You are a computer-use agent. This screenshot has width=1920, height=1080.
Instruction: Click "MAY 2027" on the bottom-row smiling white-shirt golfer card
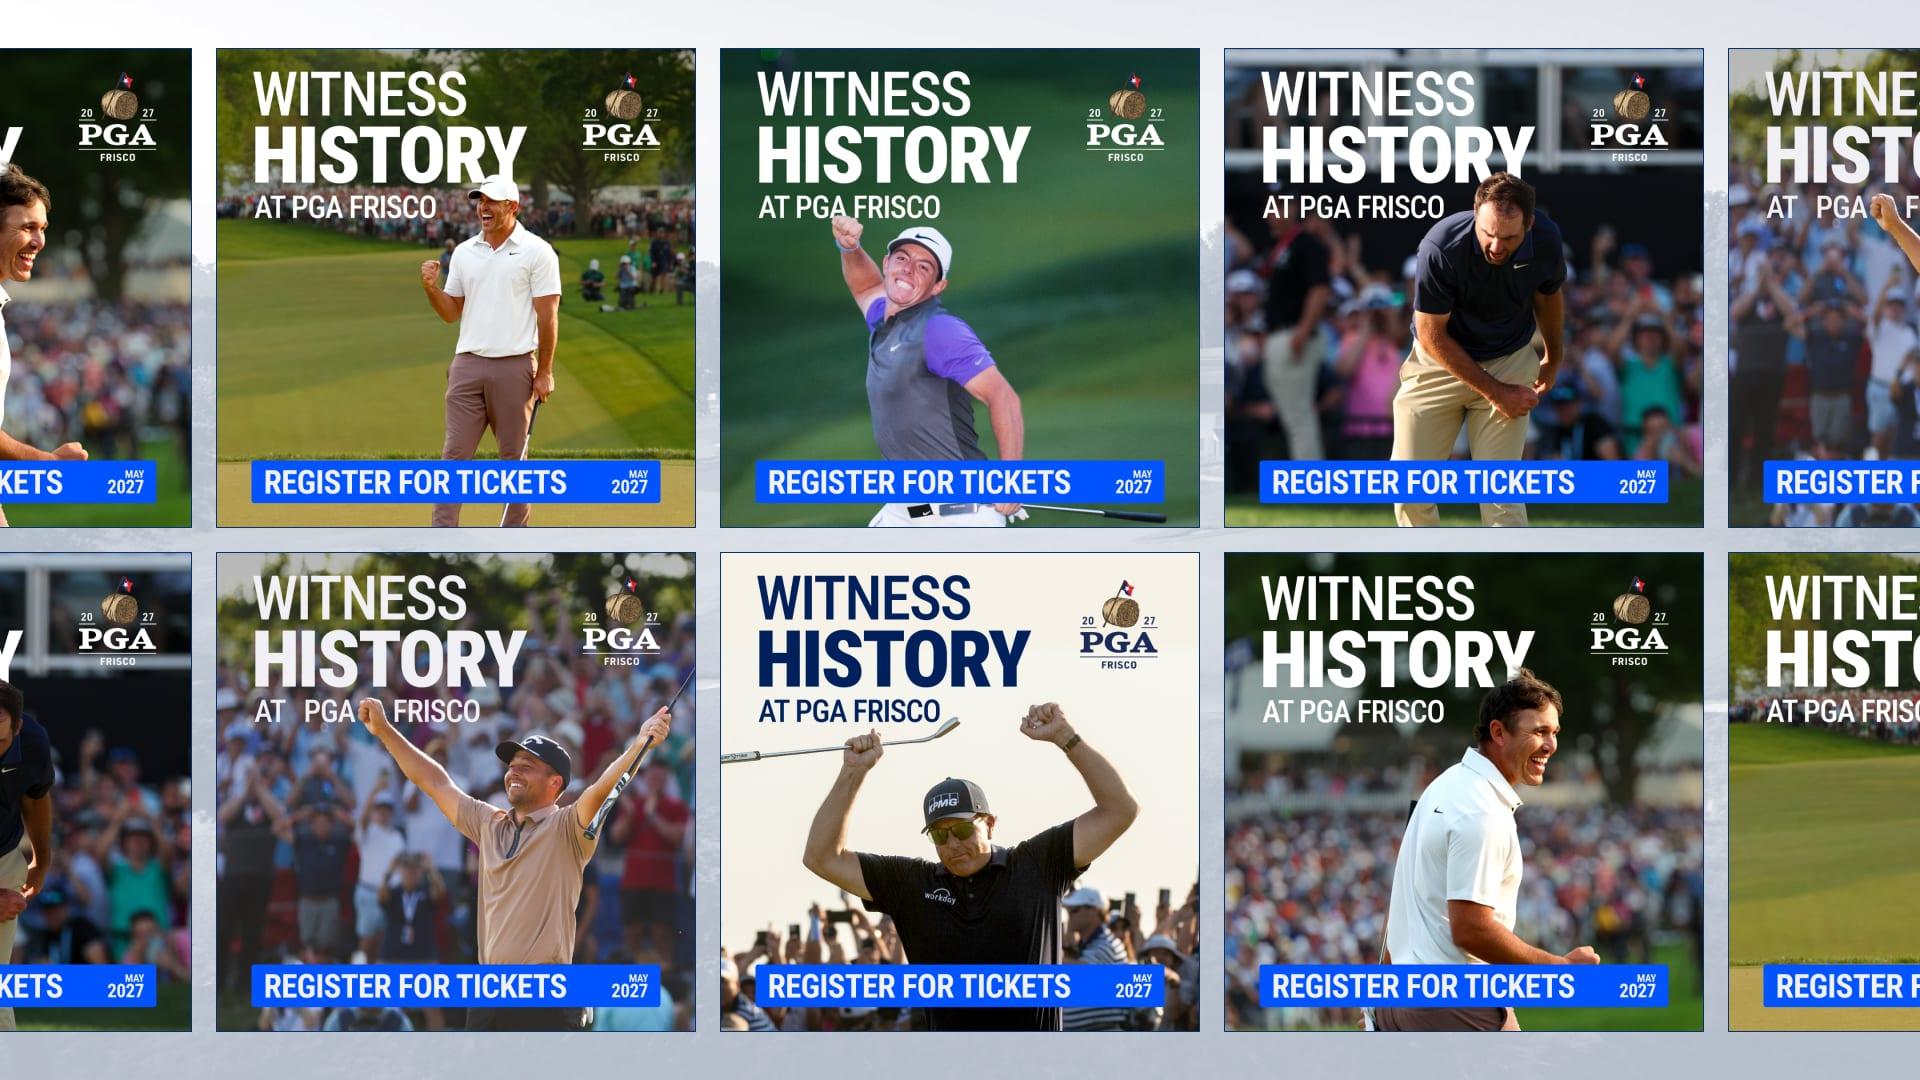coord(1638,987)
